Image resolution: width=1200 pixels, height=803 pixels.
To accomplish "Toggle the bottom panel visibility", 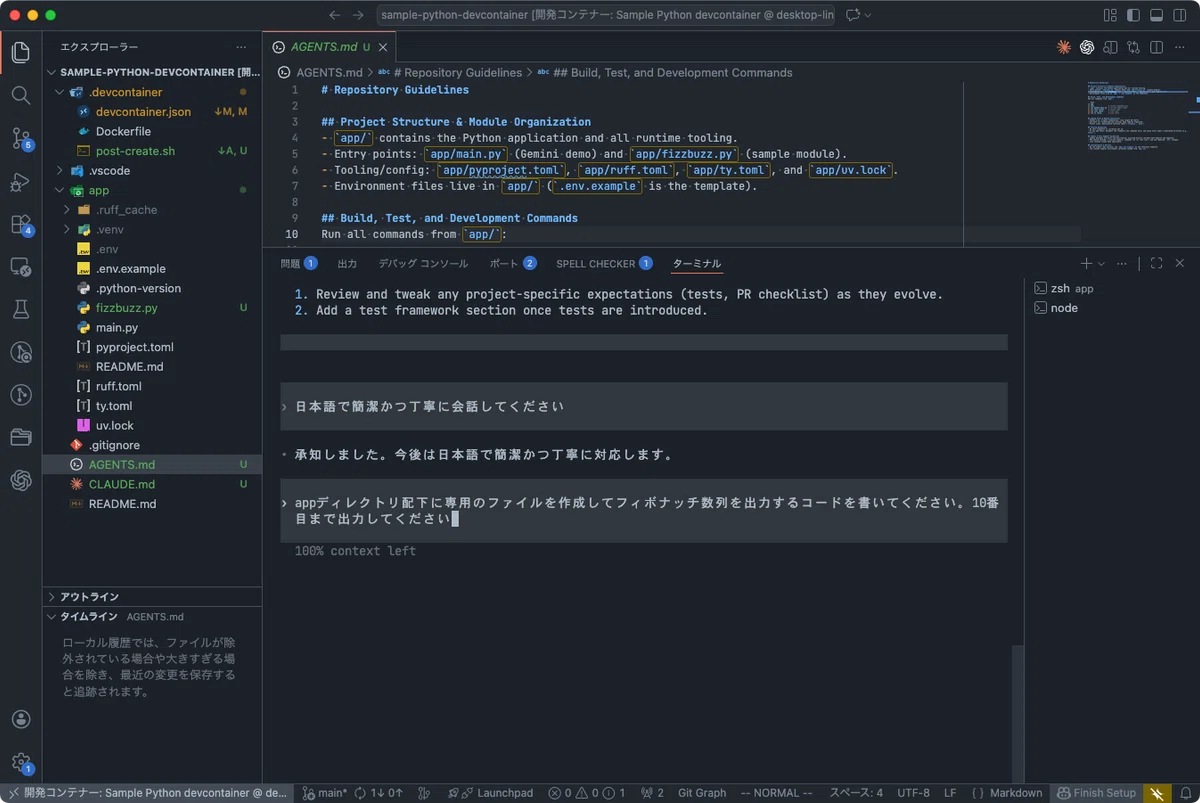I will [1156, 15].
